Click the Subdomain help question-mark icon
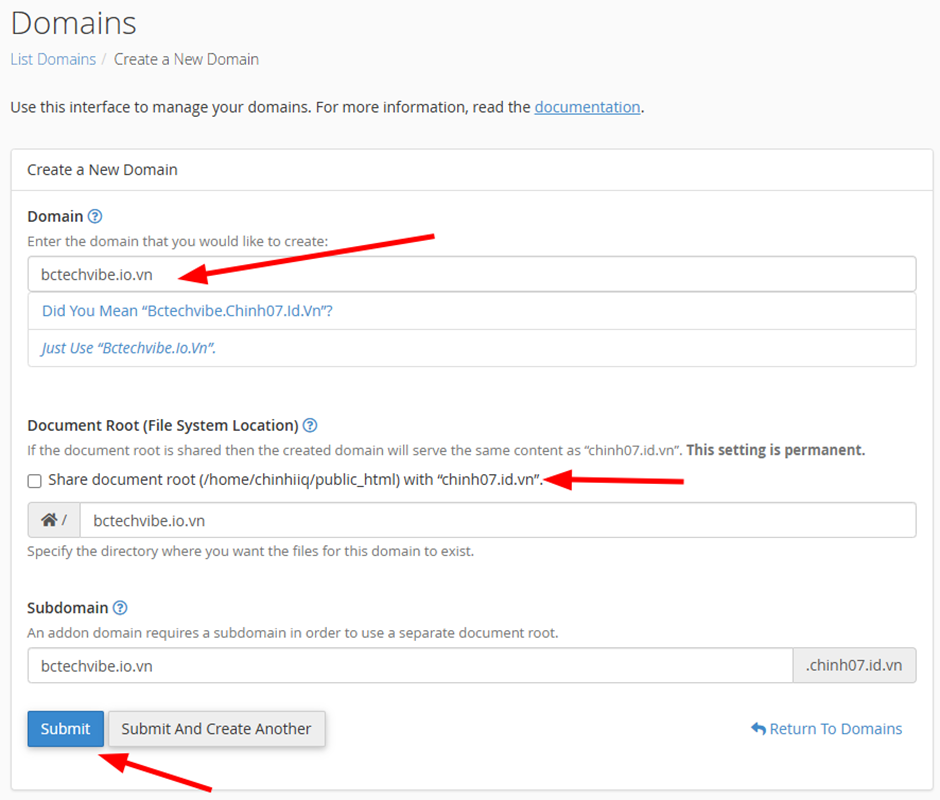This screenshot has height=800, width=940. click(x=120, y=607)
